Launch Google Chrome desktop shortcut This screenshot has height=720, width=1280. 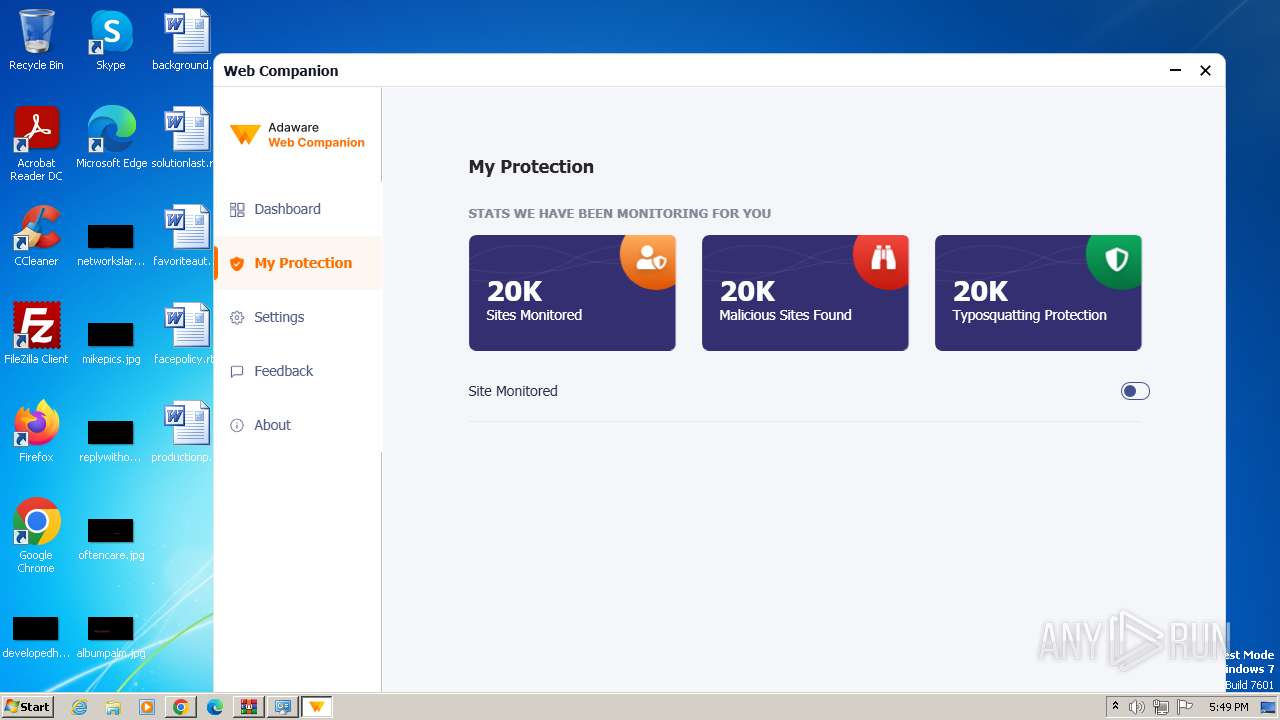coord(36,536)
